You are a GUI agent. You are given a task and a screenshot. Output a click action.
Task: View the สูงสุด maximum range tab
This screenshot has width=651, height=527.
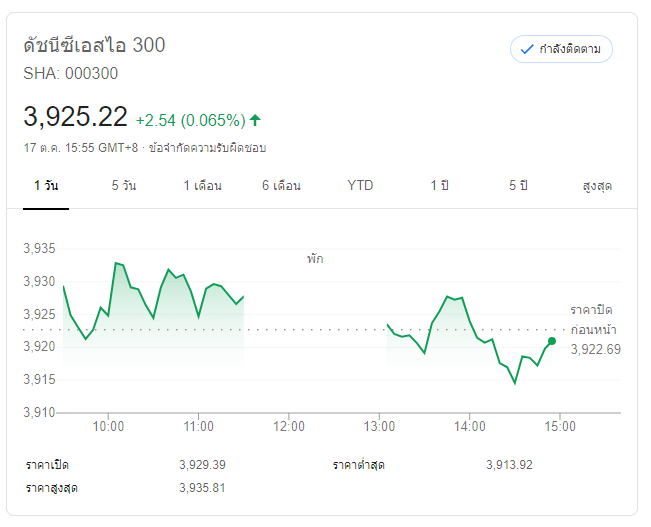597,186
